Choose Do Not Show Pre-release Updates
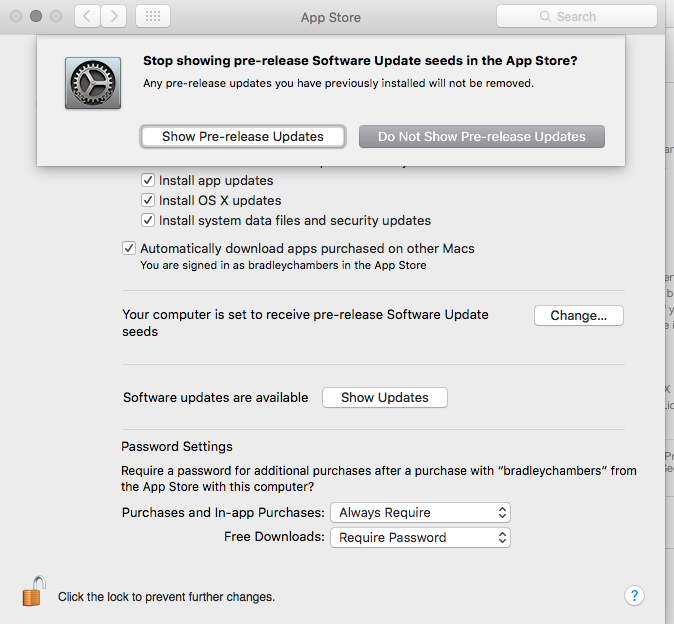Image resolution: width=674 pixels, height=624 pixels. 482,137
